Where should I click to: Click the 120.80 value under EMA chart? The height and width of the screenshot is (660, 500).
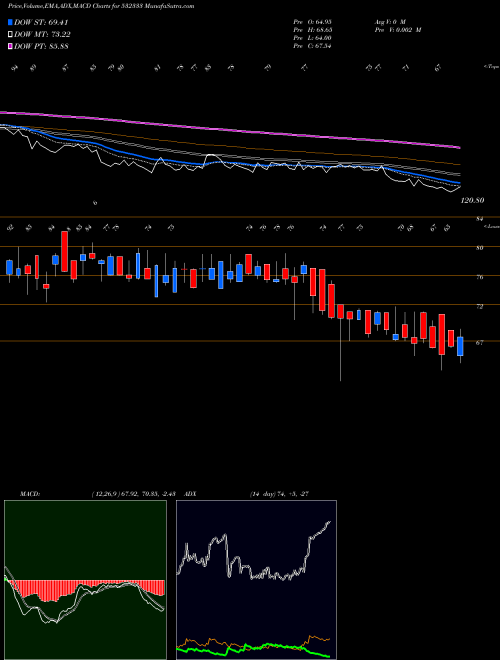point(472,200)
